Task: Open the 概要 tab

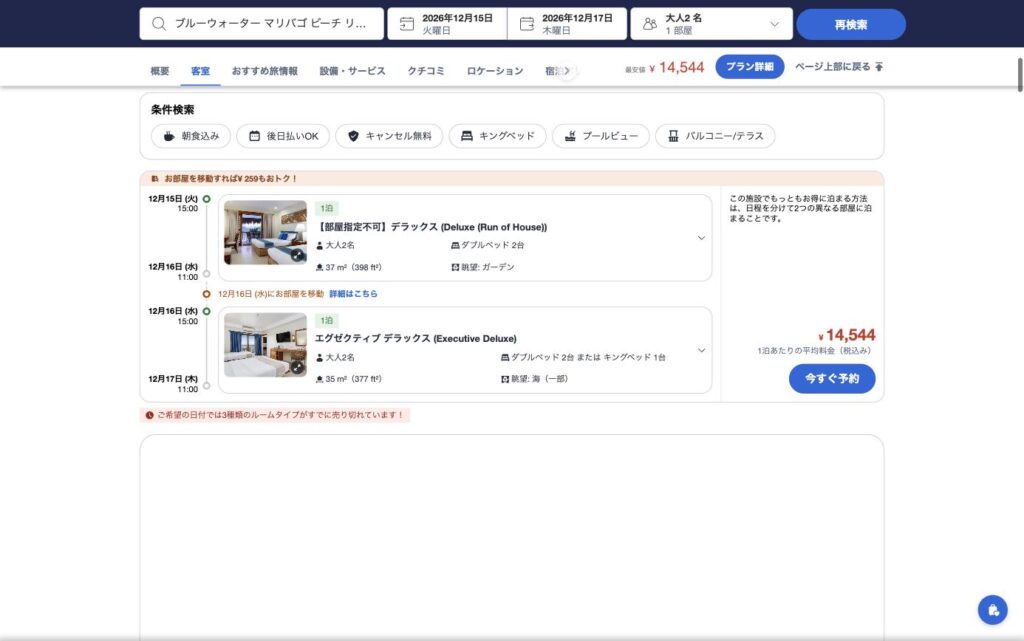Action: click(x=160, y=70)
